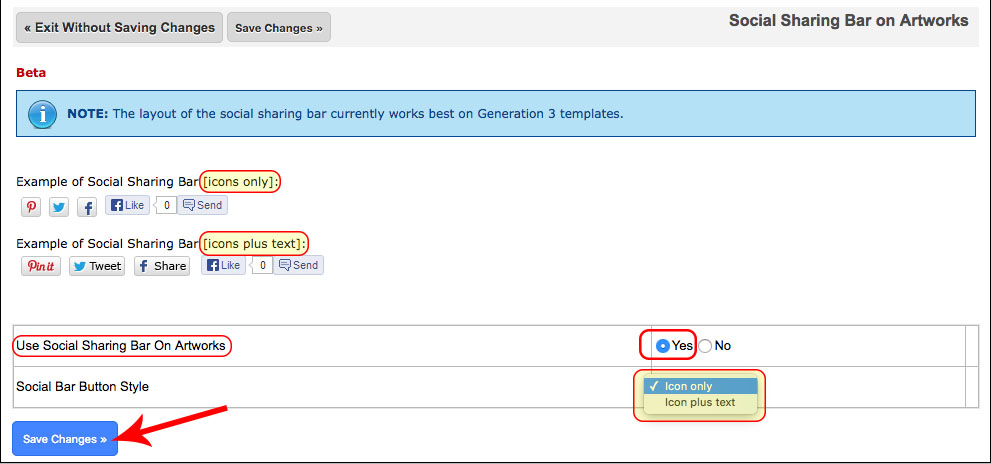Screen dimensions: 991x464
Task: Select No for Social Sharing Bar
Action: tap(706, 346)
